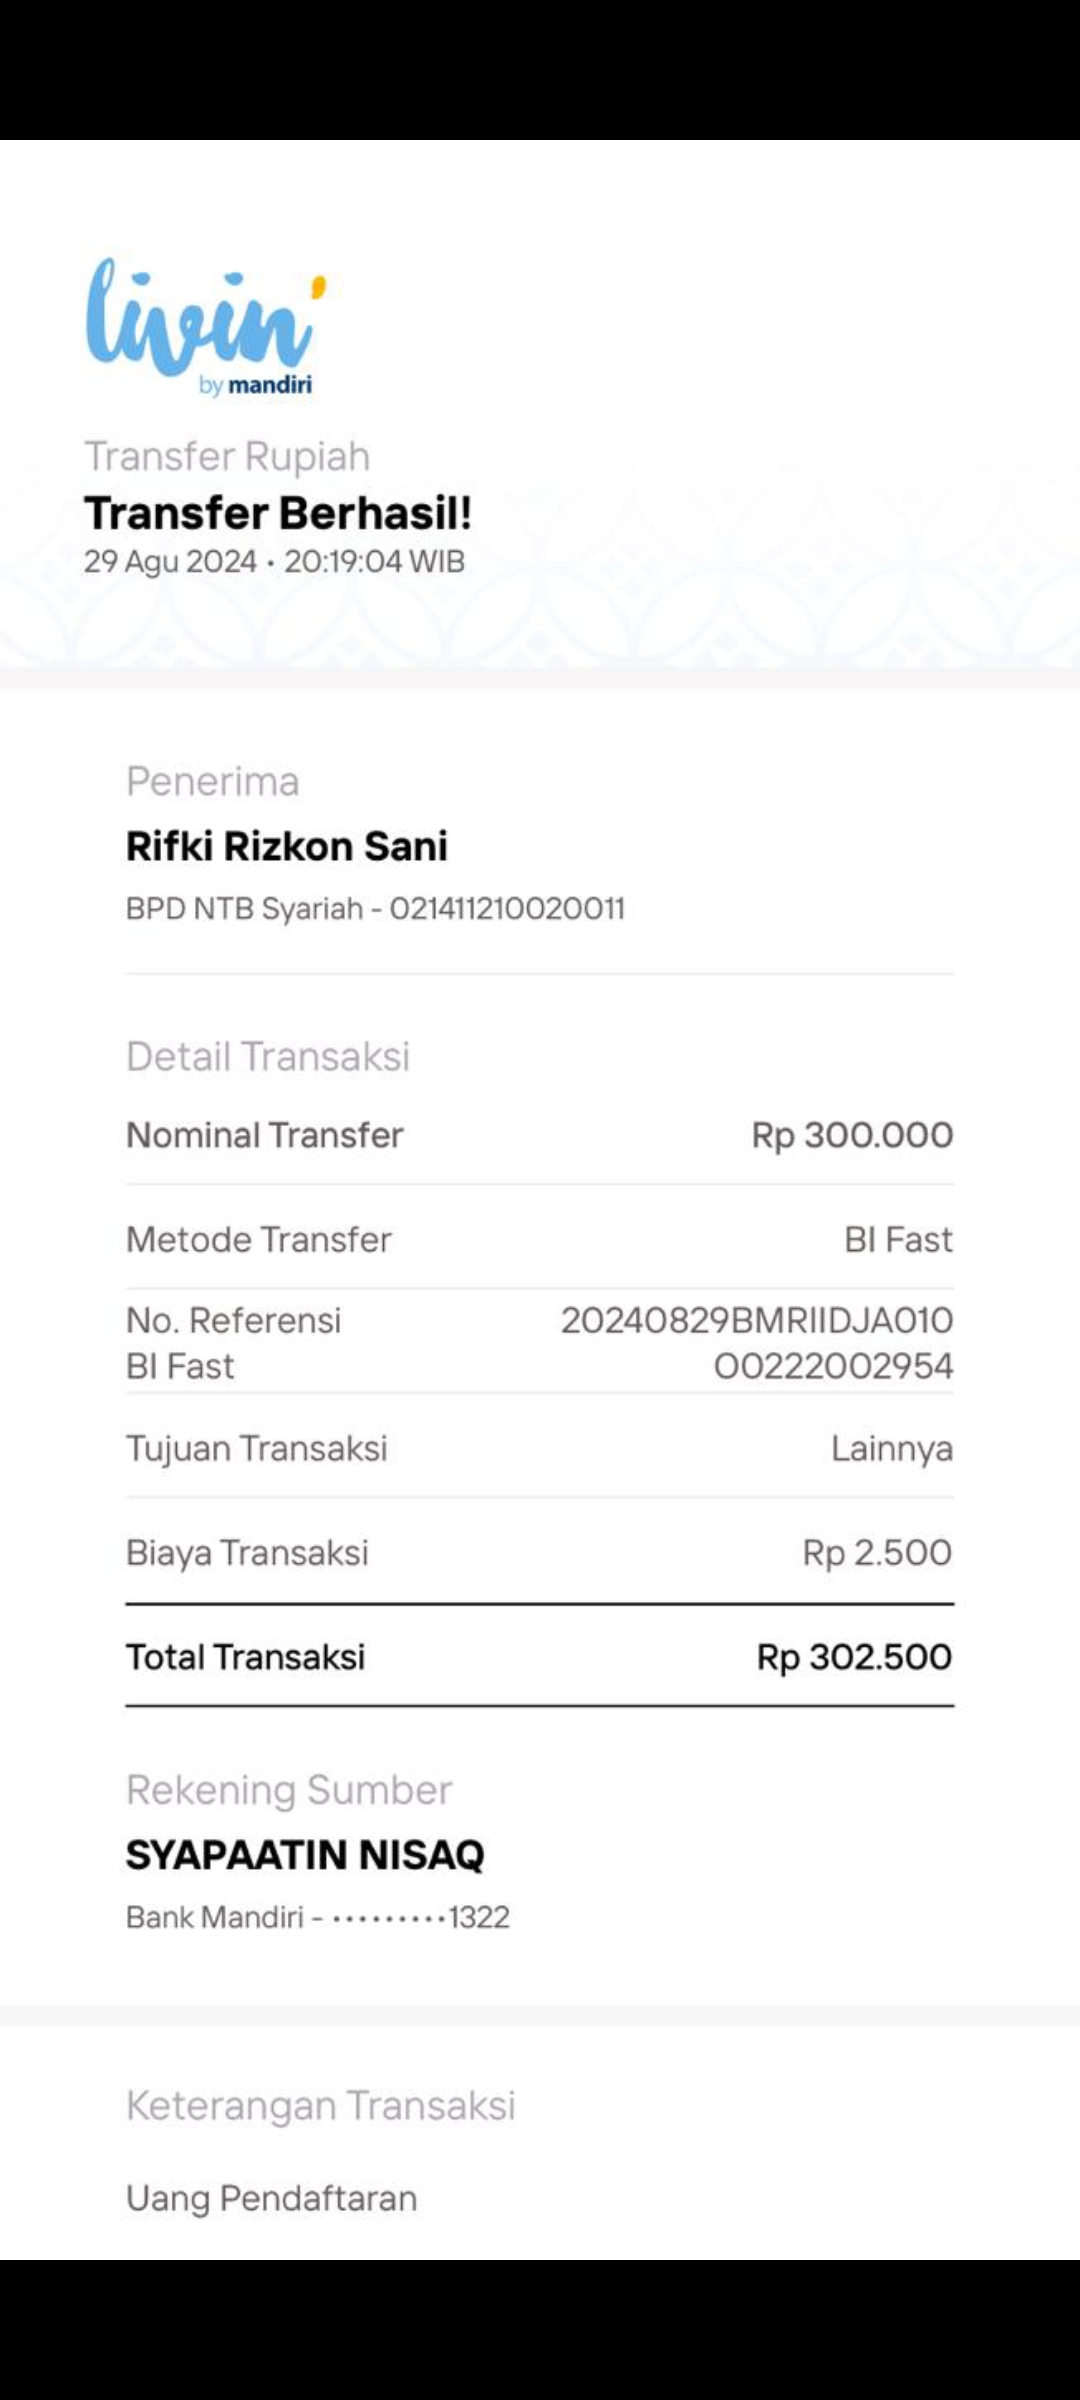Tap the Lainnya transaction purpose value

click(891, 1448)
